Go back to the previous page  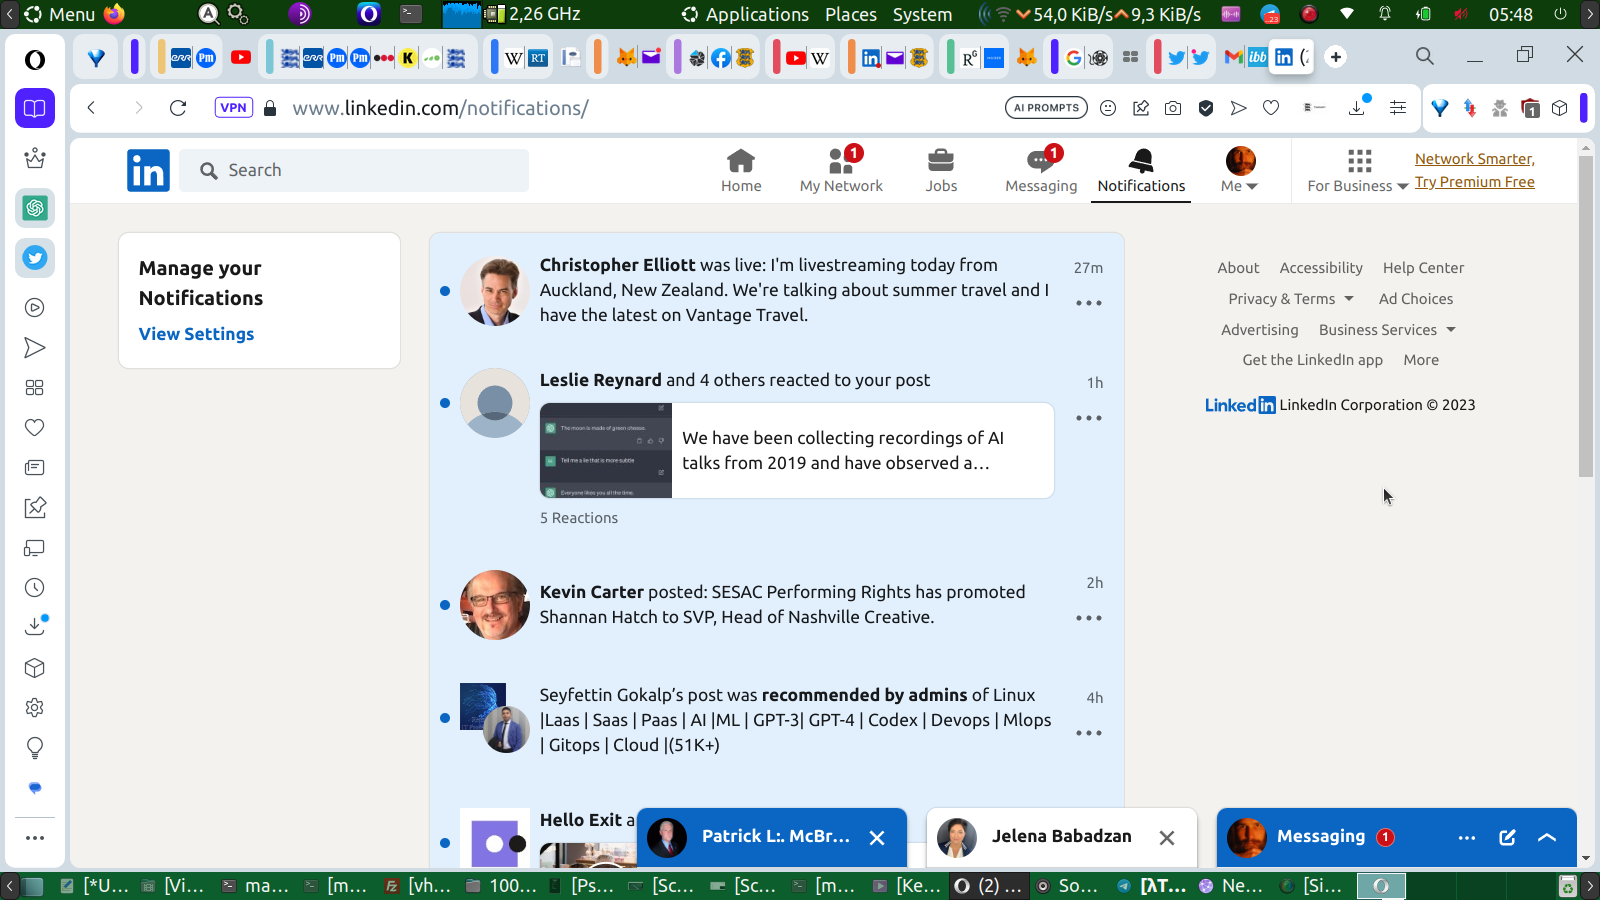[x=91, y=108]
